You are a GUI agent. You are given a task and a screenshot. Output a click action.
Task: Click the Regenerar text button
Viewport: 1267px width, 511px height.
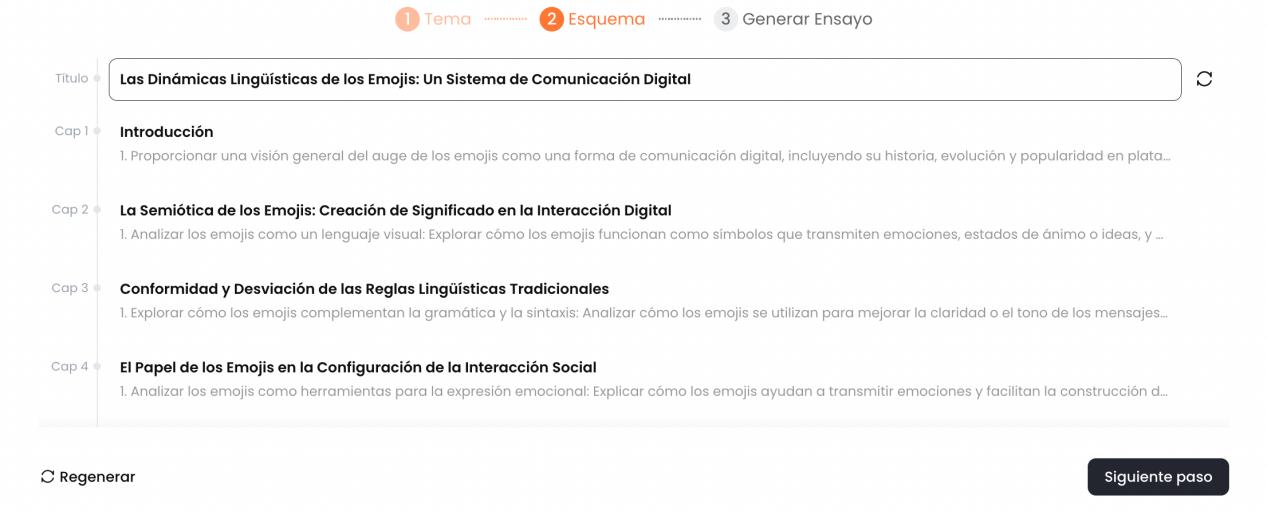pos(97,477)
